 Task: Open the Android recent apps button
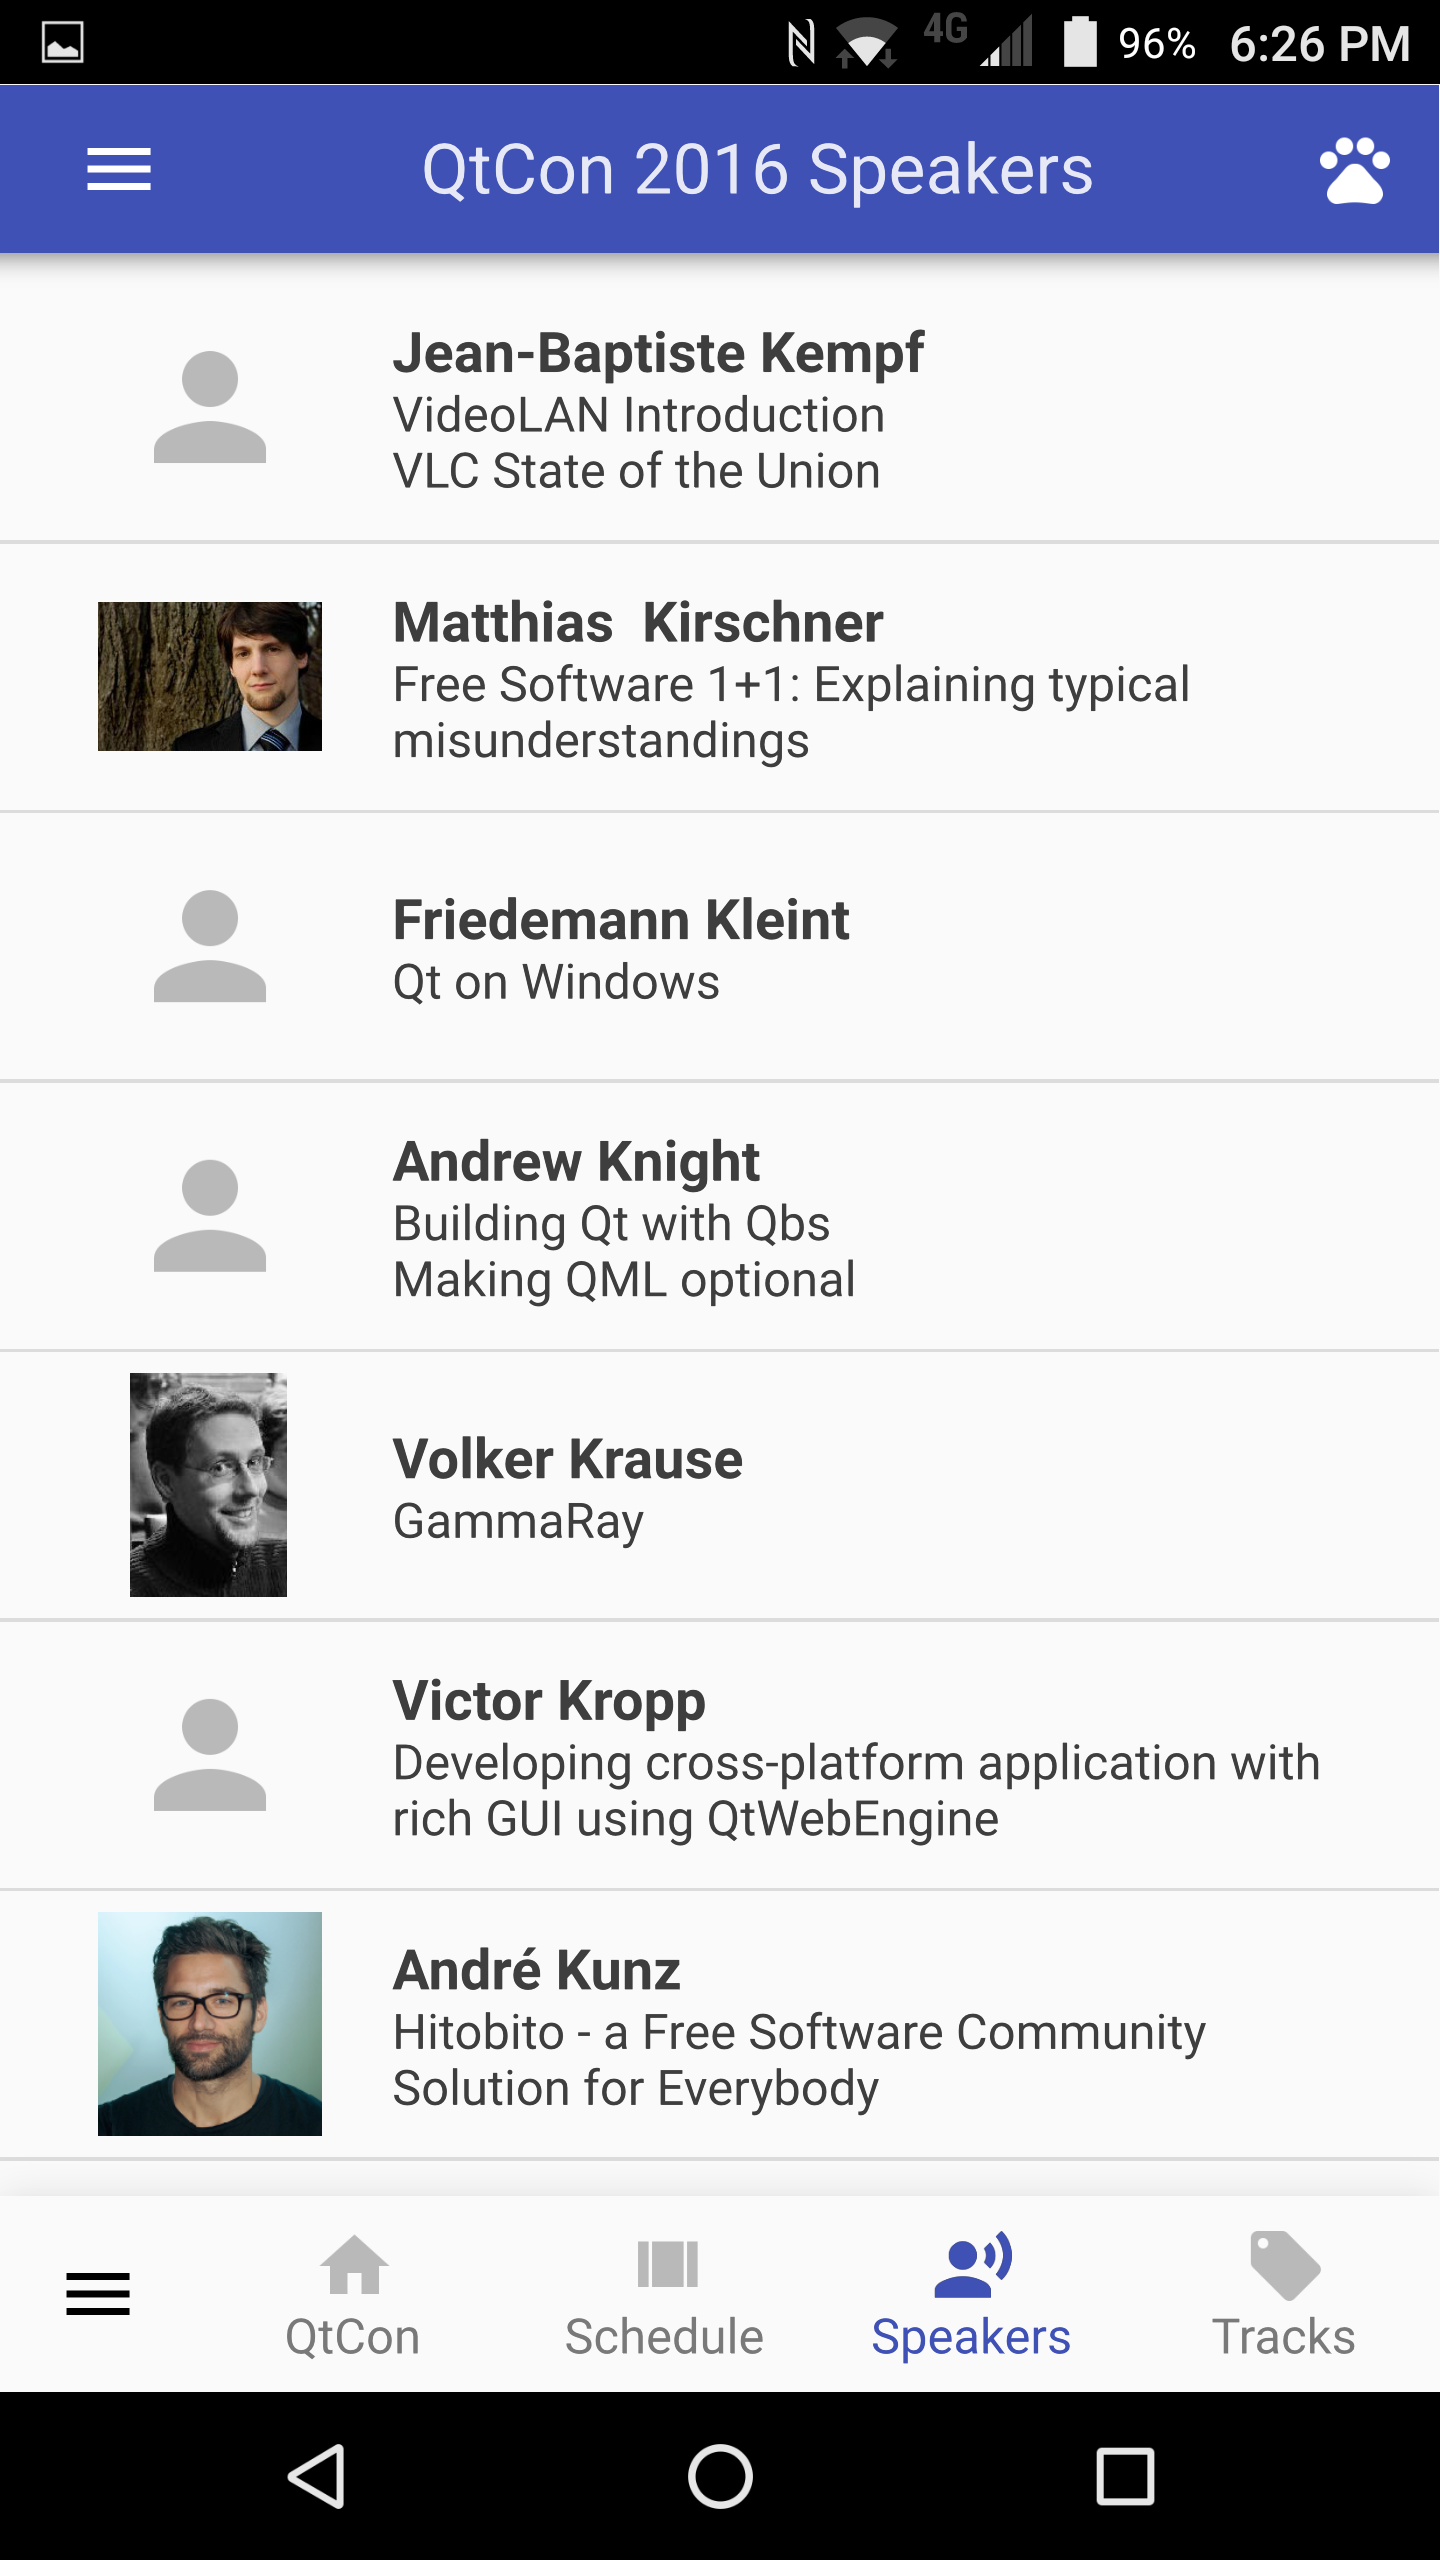point(1125,2477)
